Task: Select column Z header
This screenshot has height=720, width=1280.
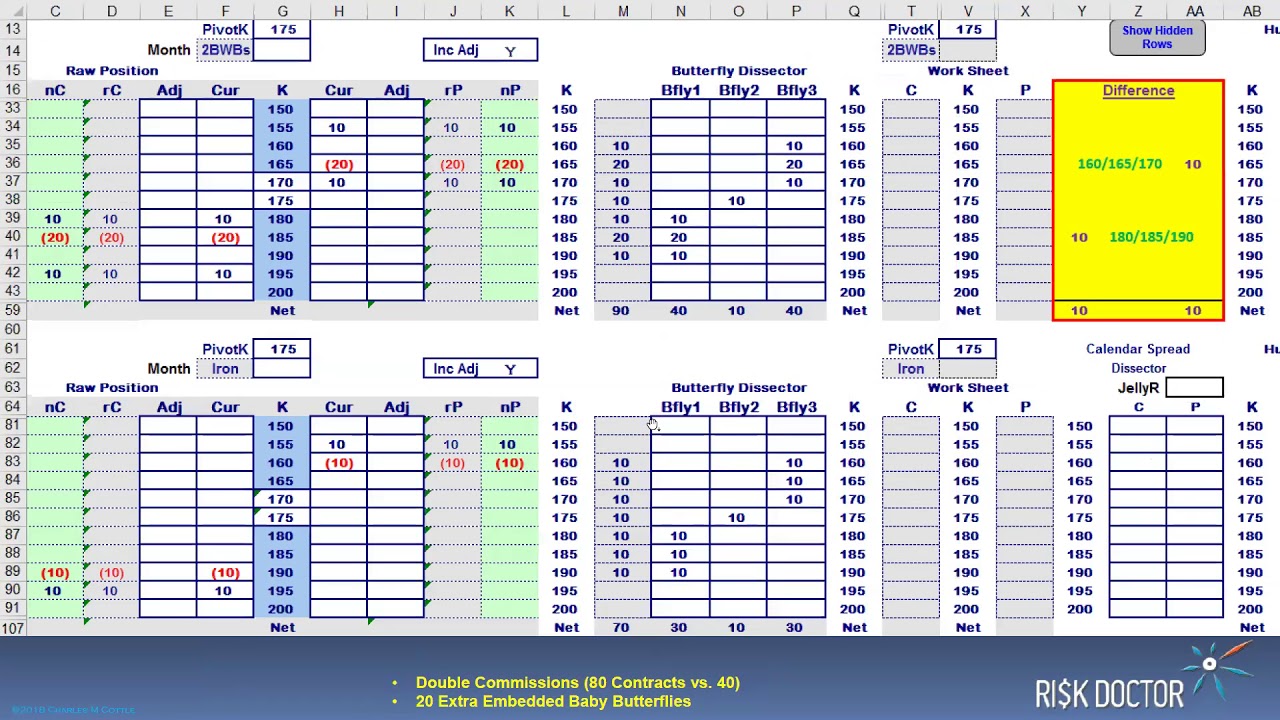Action: coord(1138,11)
